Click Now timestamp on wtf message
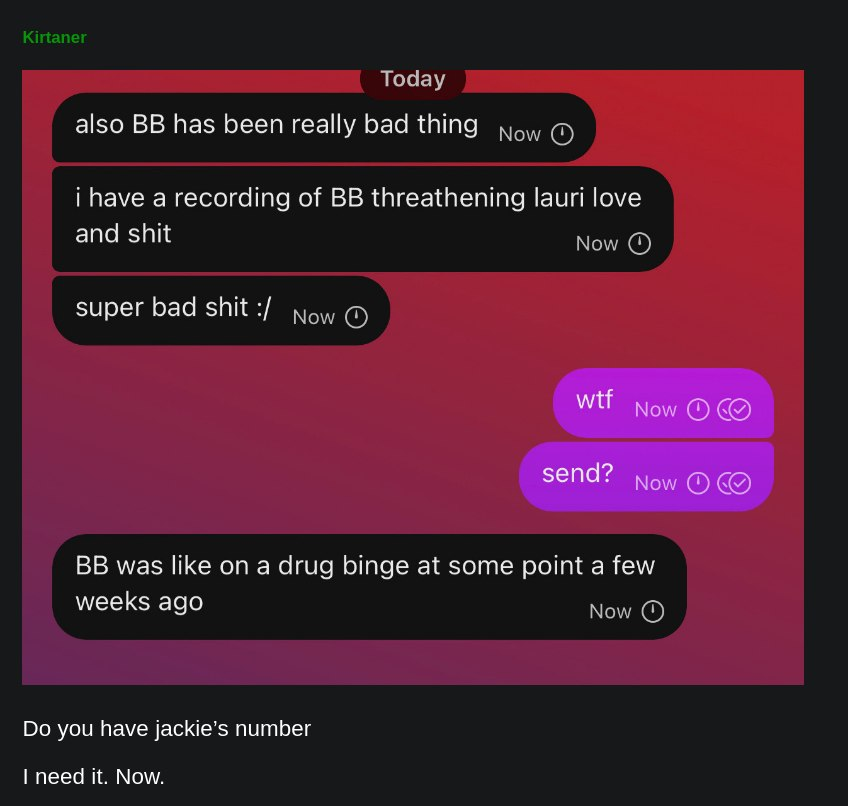 coord(655,409)
